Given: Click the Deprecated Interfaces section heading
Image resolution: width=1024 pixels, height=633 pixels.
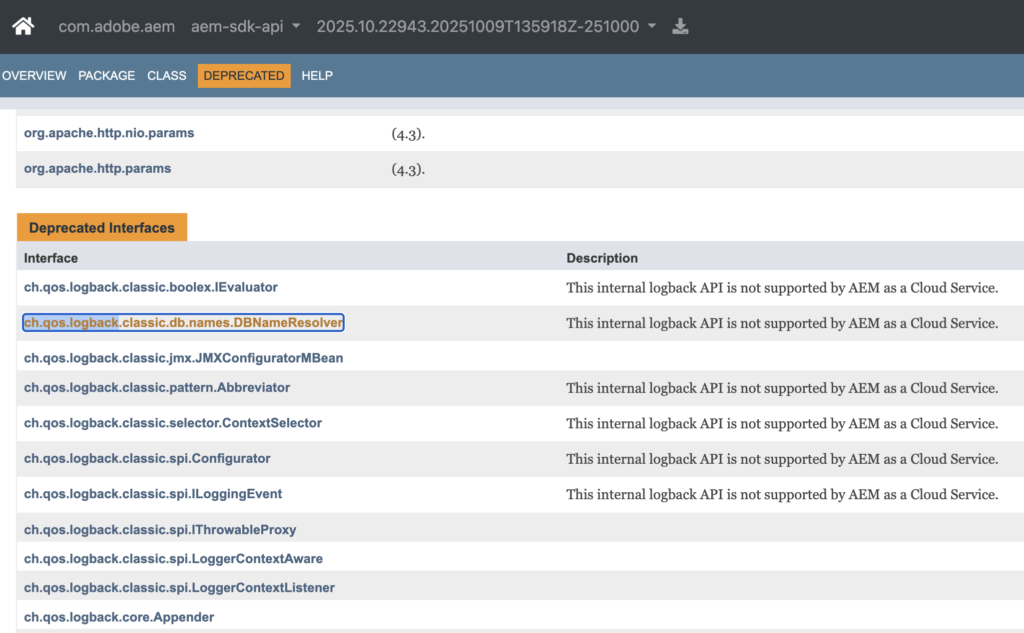Looking at the screenshot, I should click(x=102, y=228).
